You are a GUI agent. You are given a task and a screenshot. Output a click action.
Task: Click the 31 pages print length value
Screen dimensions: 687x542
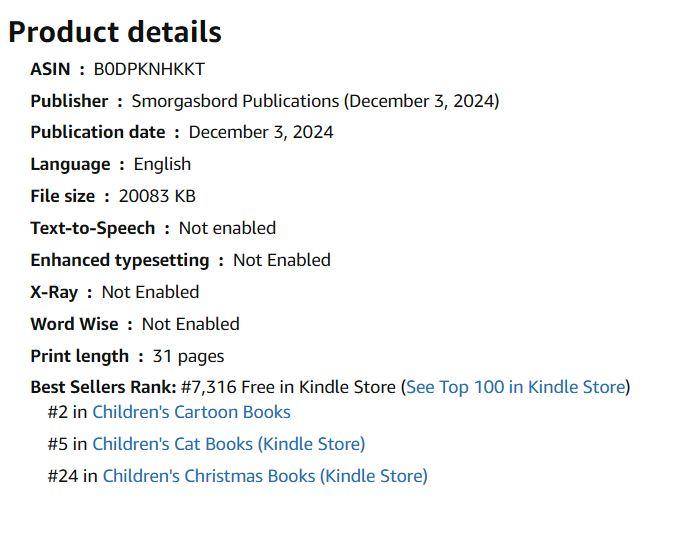coord(188,357)
